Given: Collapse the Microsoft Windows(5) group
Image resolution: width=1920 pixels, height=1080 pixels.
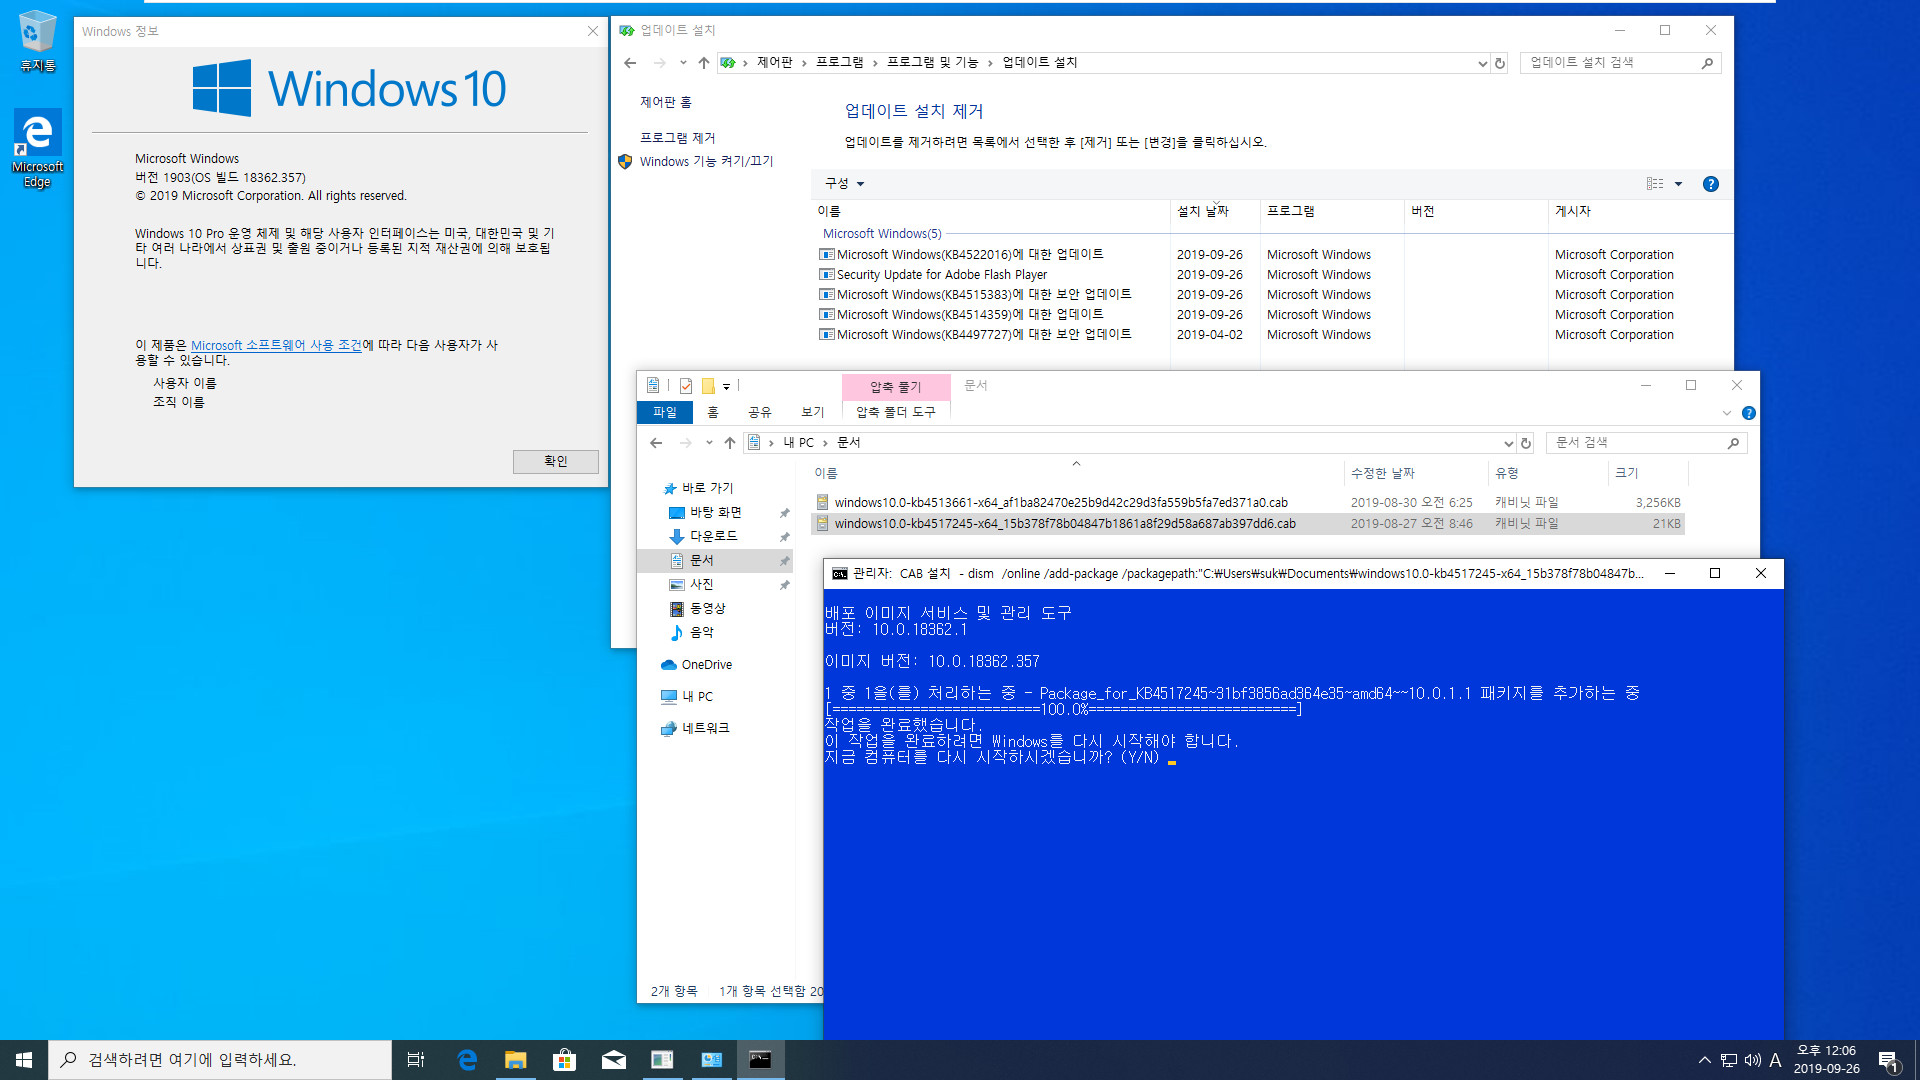Looking at the screenshot, I should 881,234.
